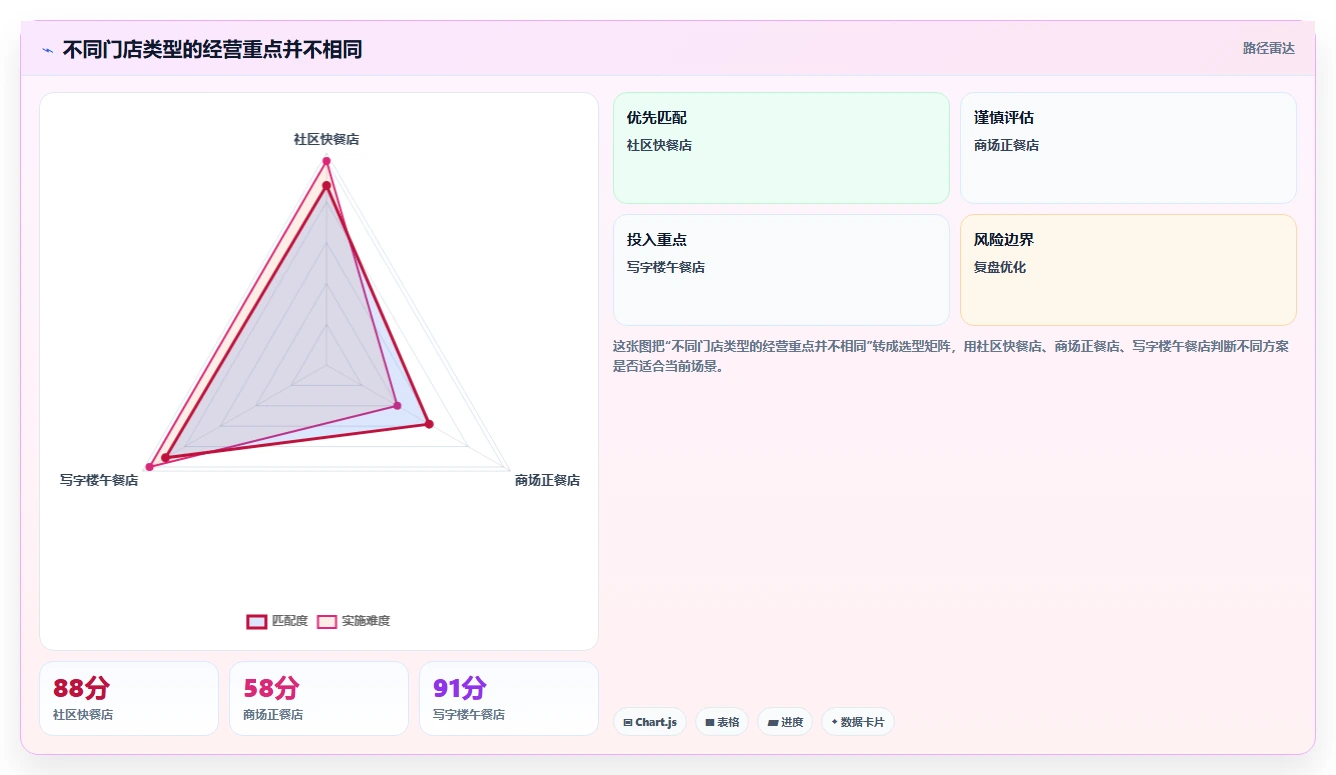This screenshot has width=1336, height=775.
Task: Click 商场正餐店 text in 谨慎评估 card
Action: click(1006, 145)
